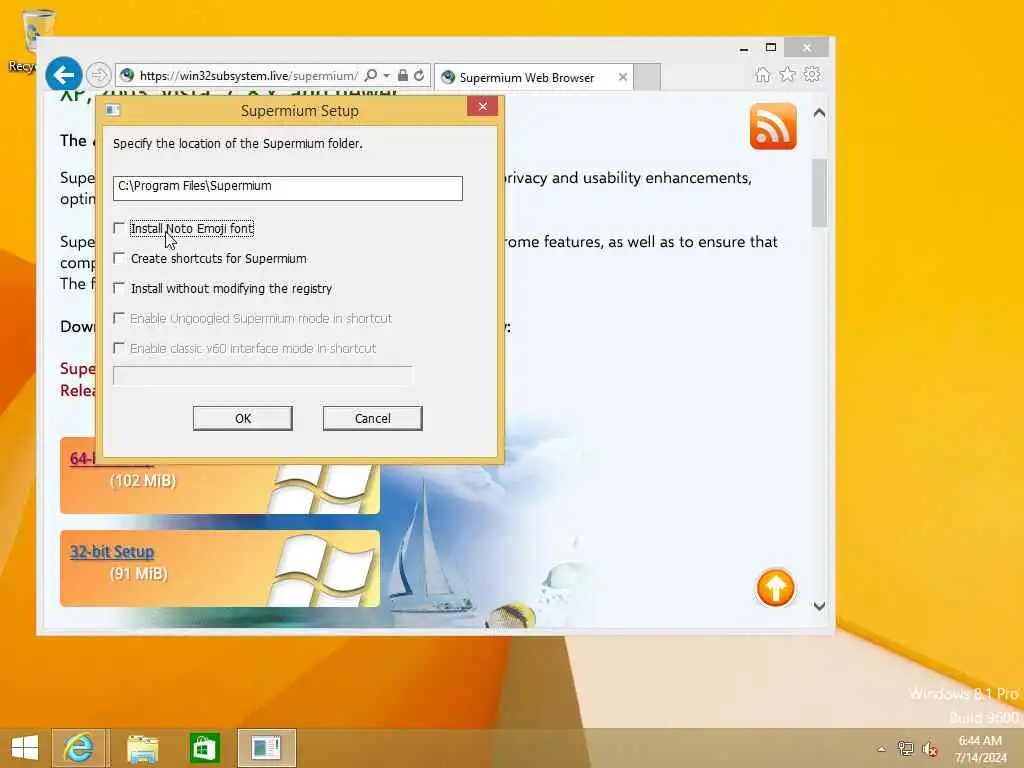
Task: Click the orange scroll-to-top arrow icon
Action: click(x=775, y=587)
